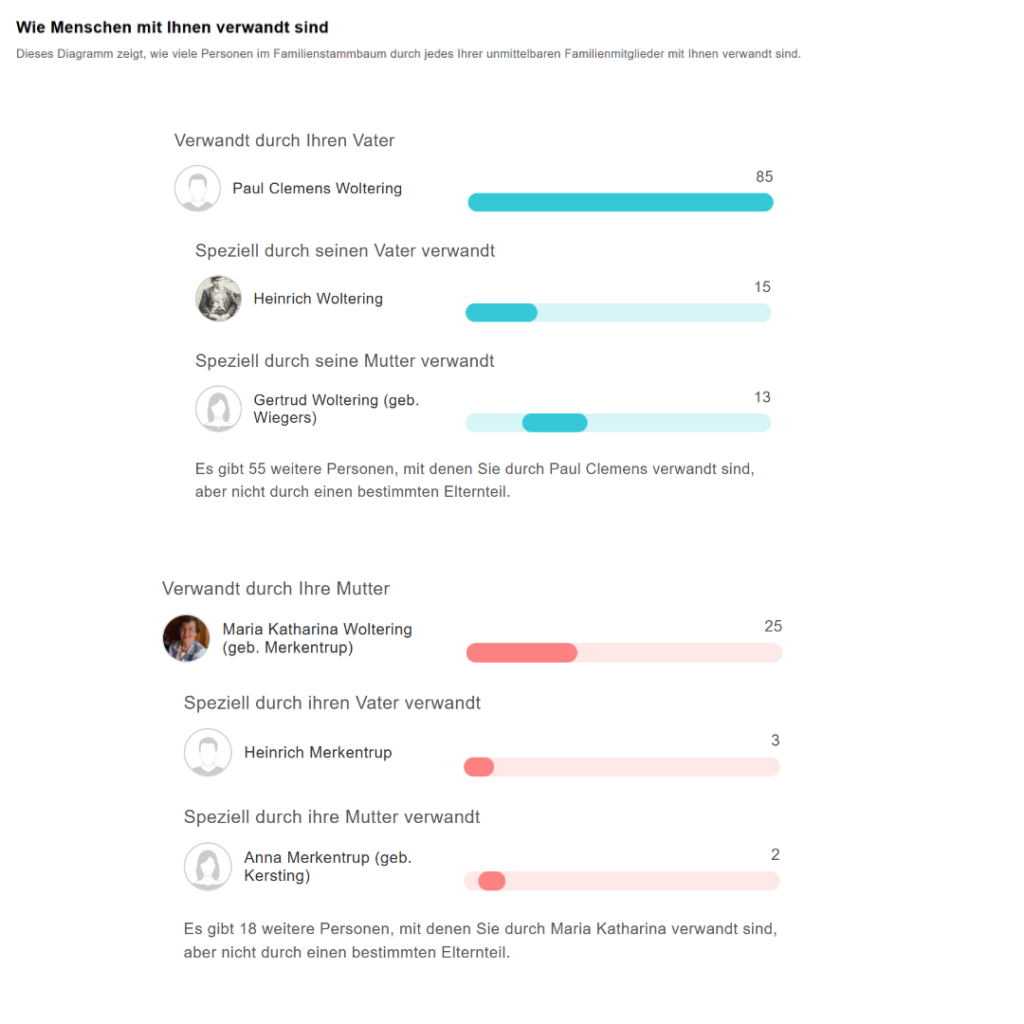
Task: Click the small red bar for Anna Merkentrup
Action: point(492,881)
